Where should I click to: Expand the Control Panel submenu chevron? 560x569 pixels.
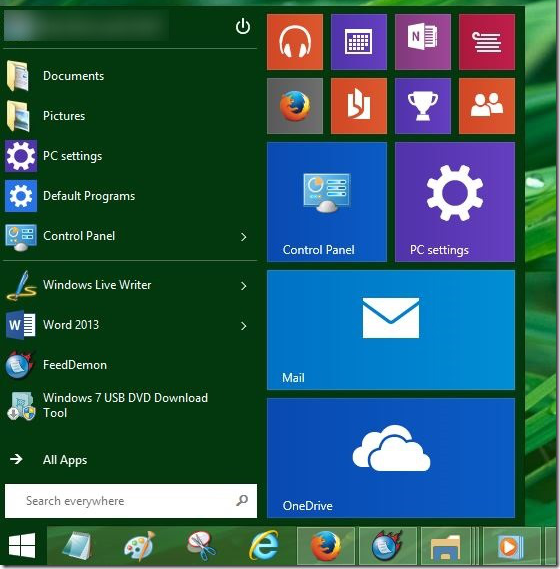244,237
